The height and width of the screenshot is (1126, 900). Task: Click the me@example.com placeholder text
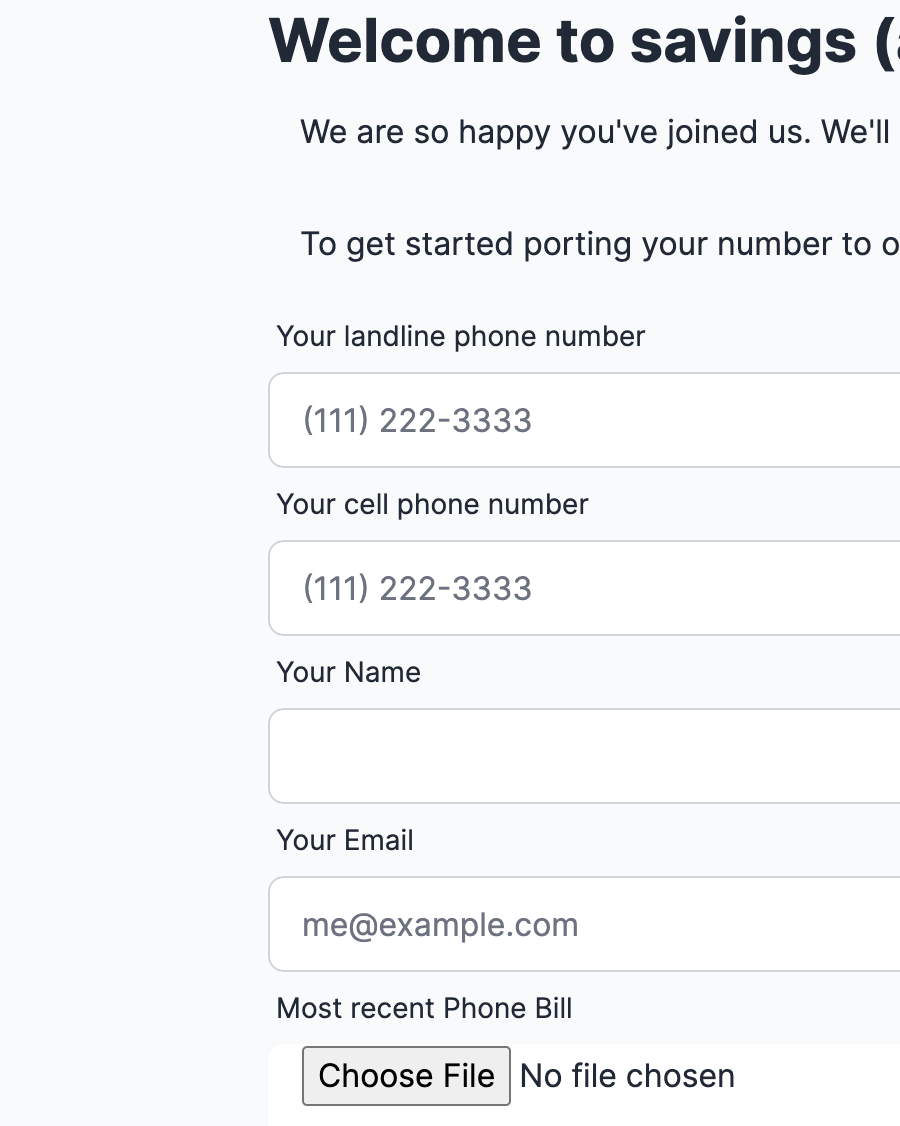point(440,925)
